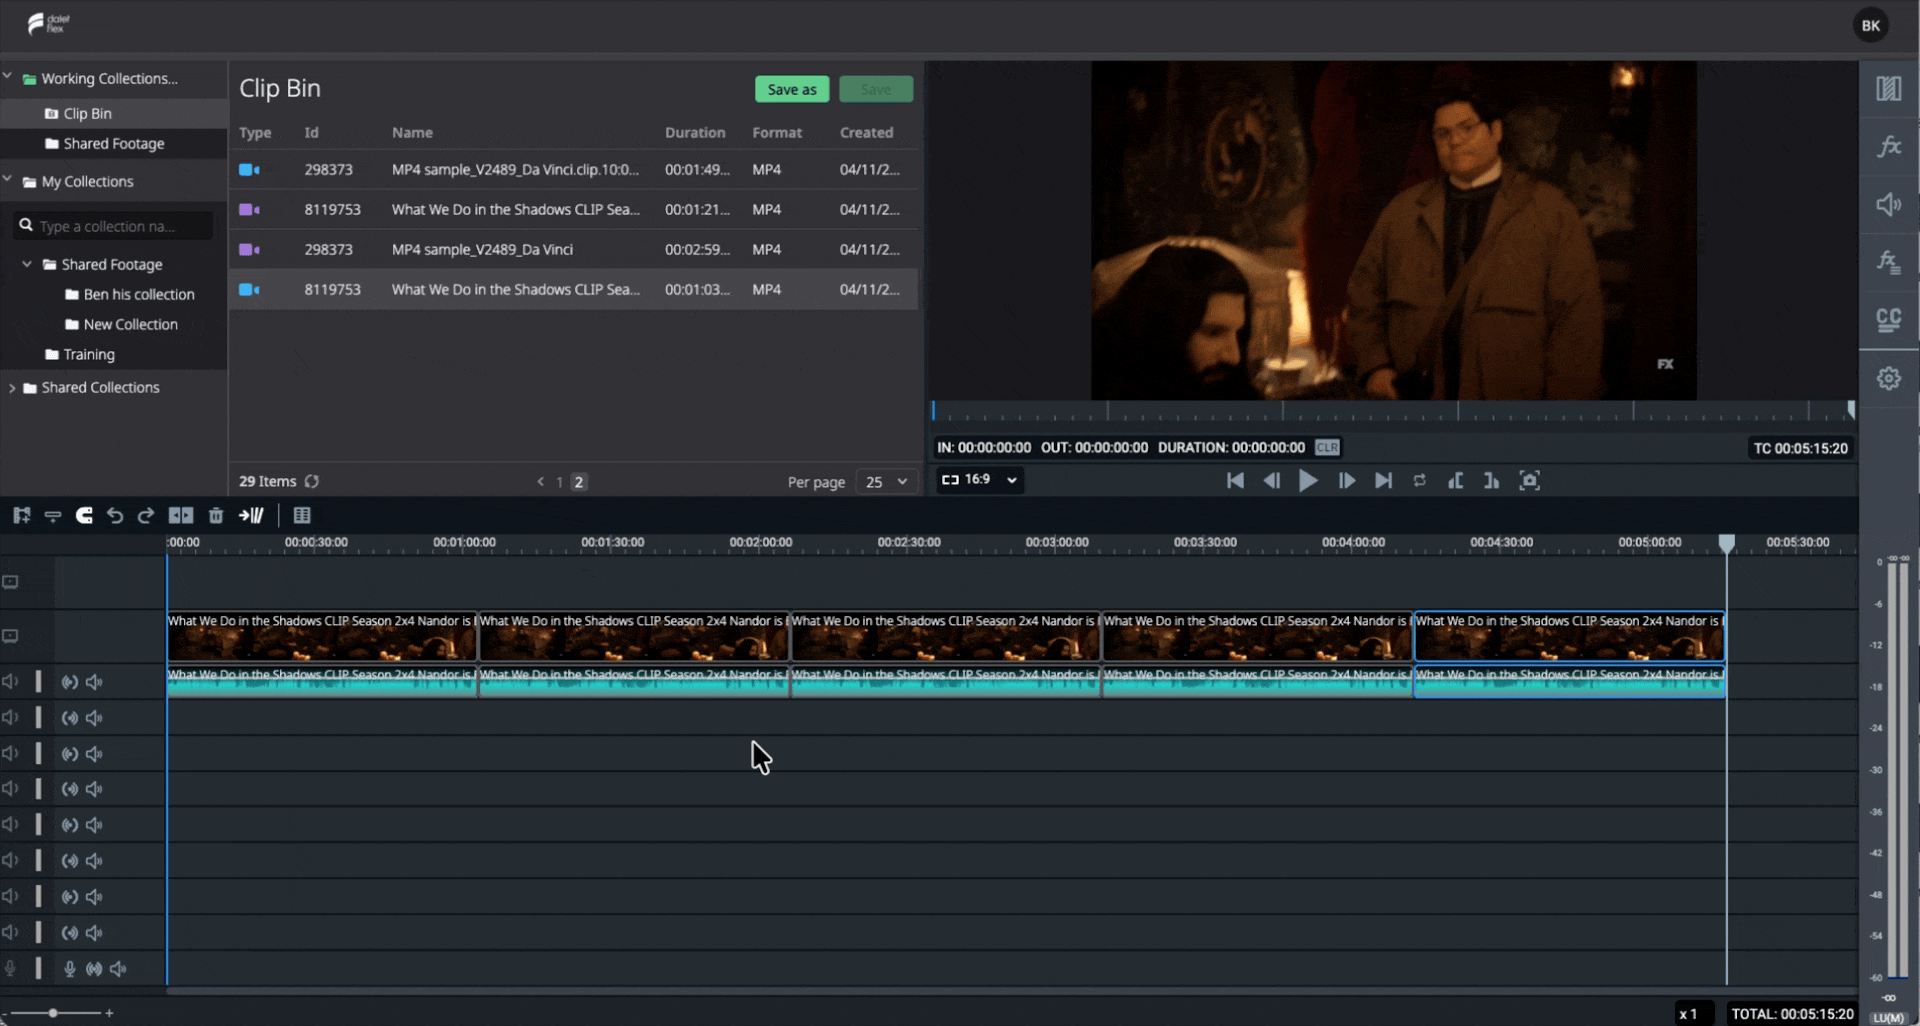Mute the microphone voice-over track

click(118, 969)
